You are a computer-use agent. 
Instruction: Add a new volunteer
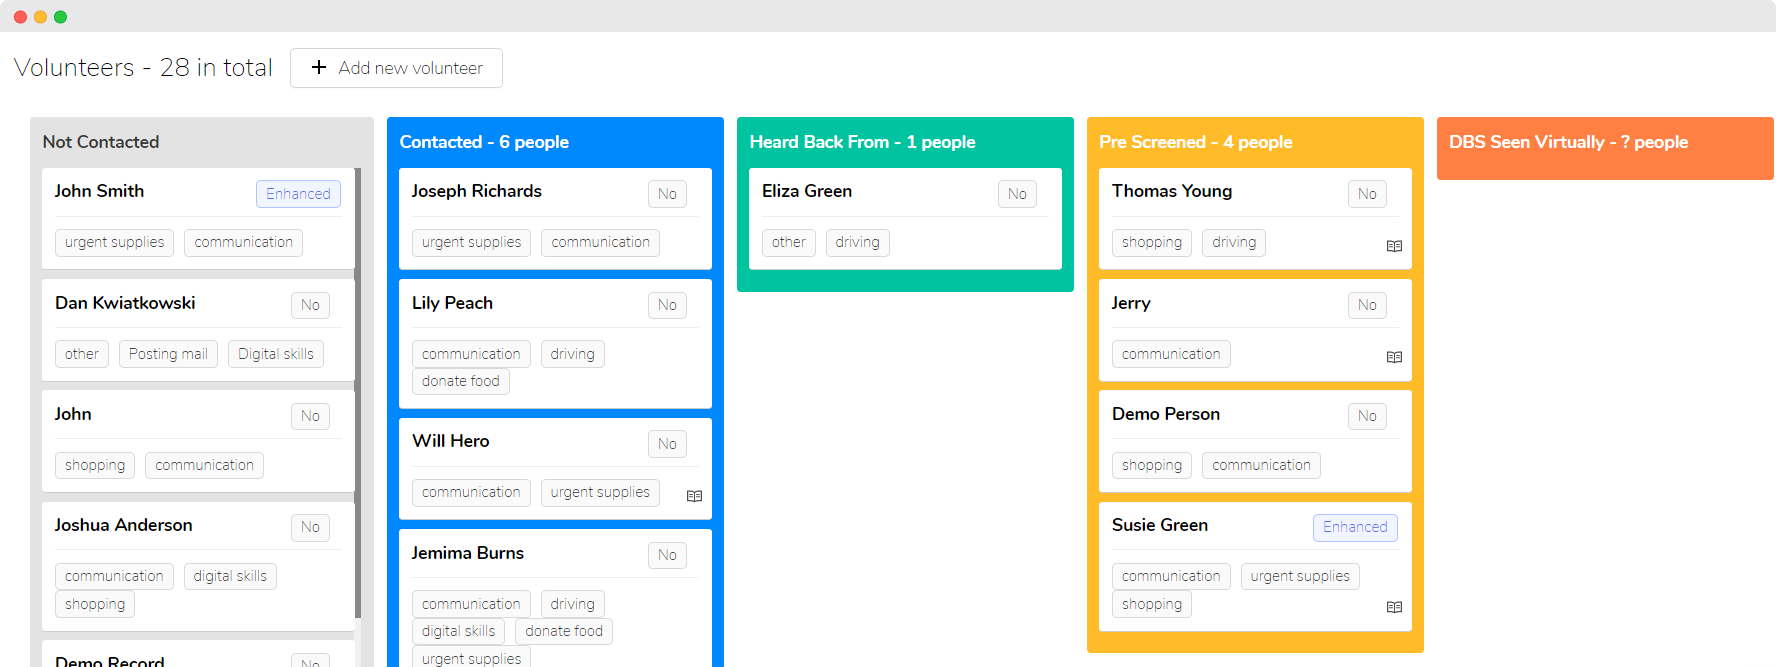point(396,68)
